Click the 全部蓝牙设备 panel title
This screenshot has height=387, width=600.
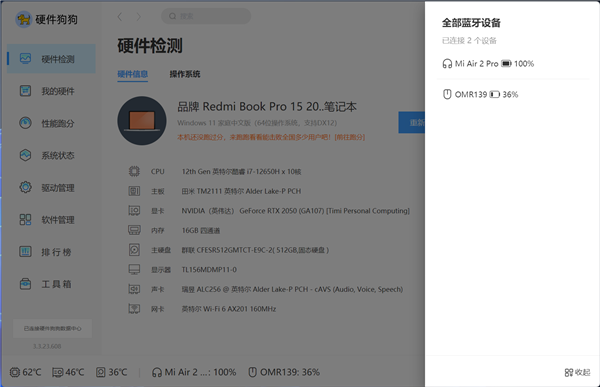click(471, 23)
